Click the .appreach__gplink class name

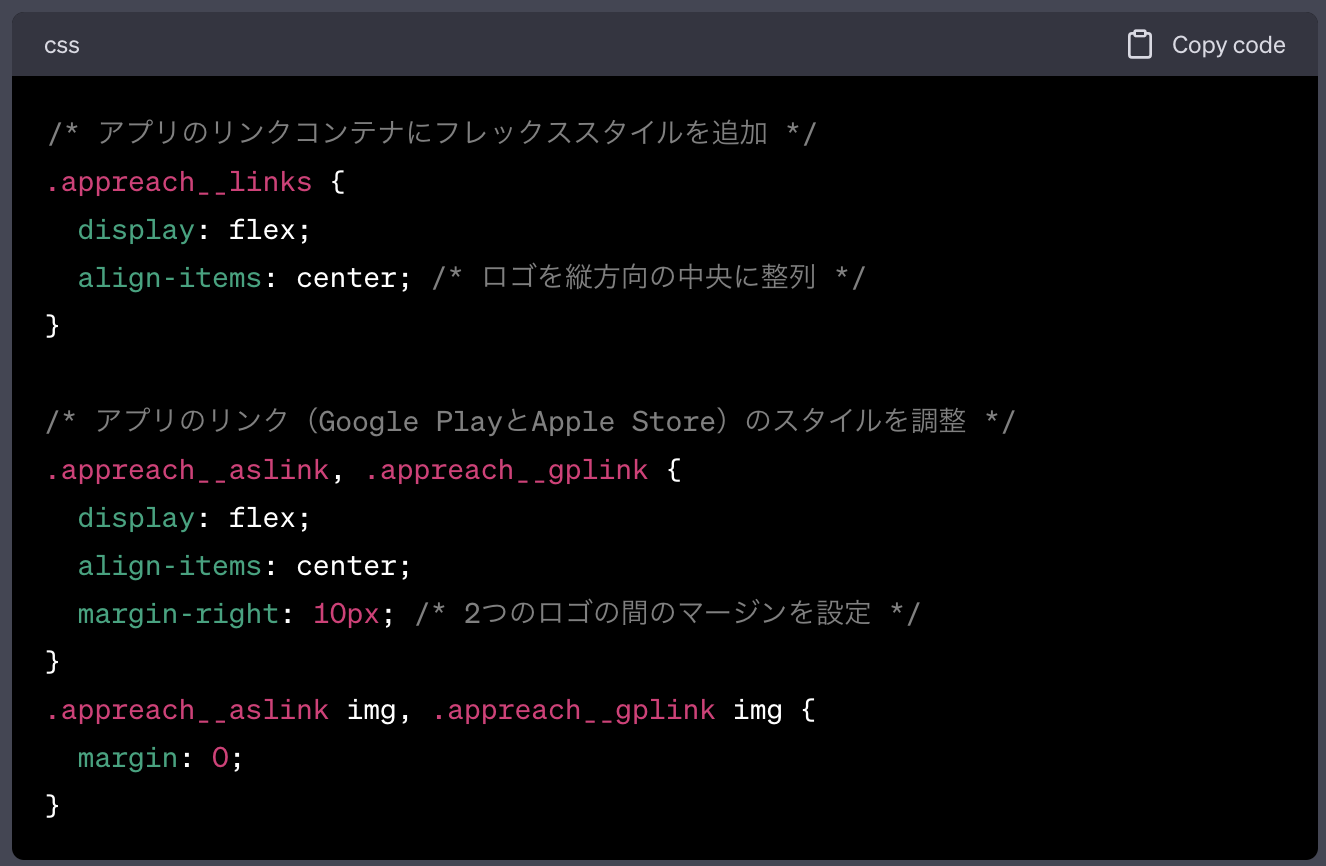click(x=507, y=469)
